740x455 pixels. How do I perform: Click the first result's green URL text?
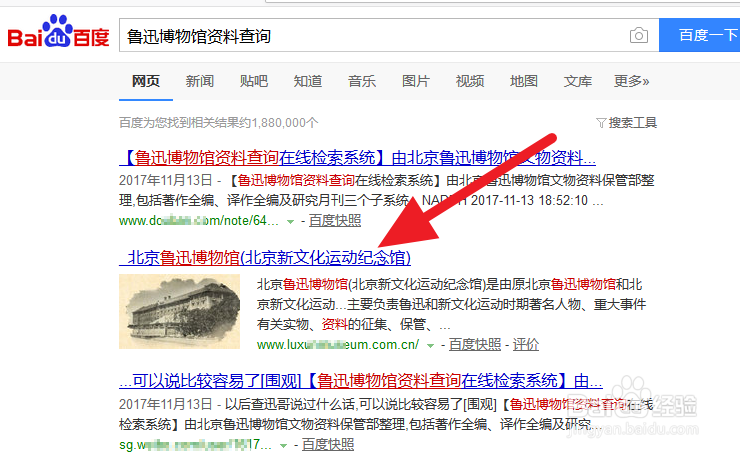click(x=199, y=220)
